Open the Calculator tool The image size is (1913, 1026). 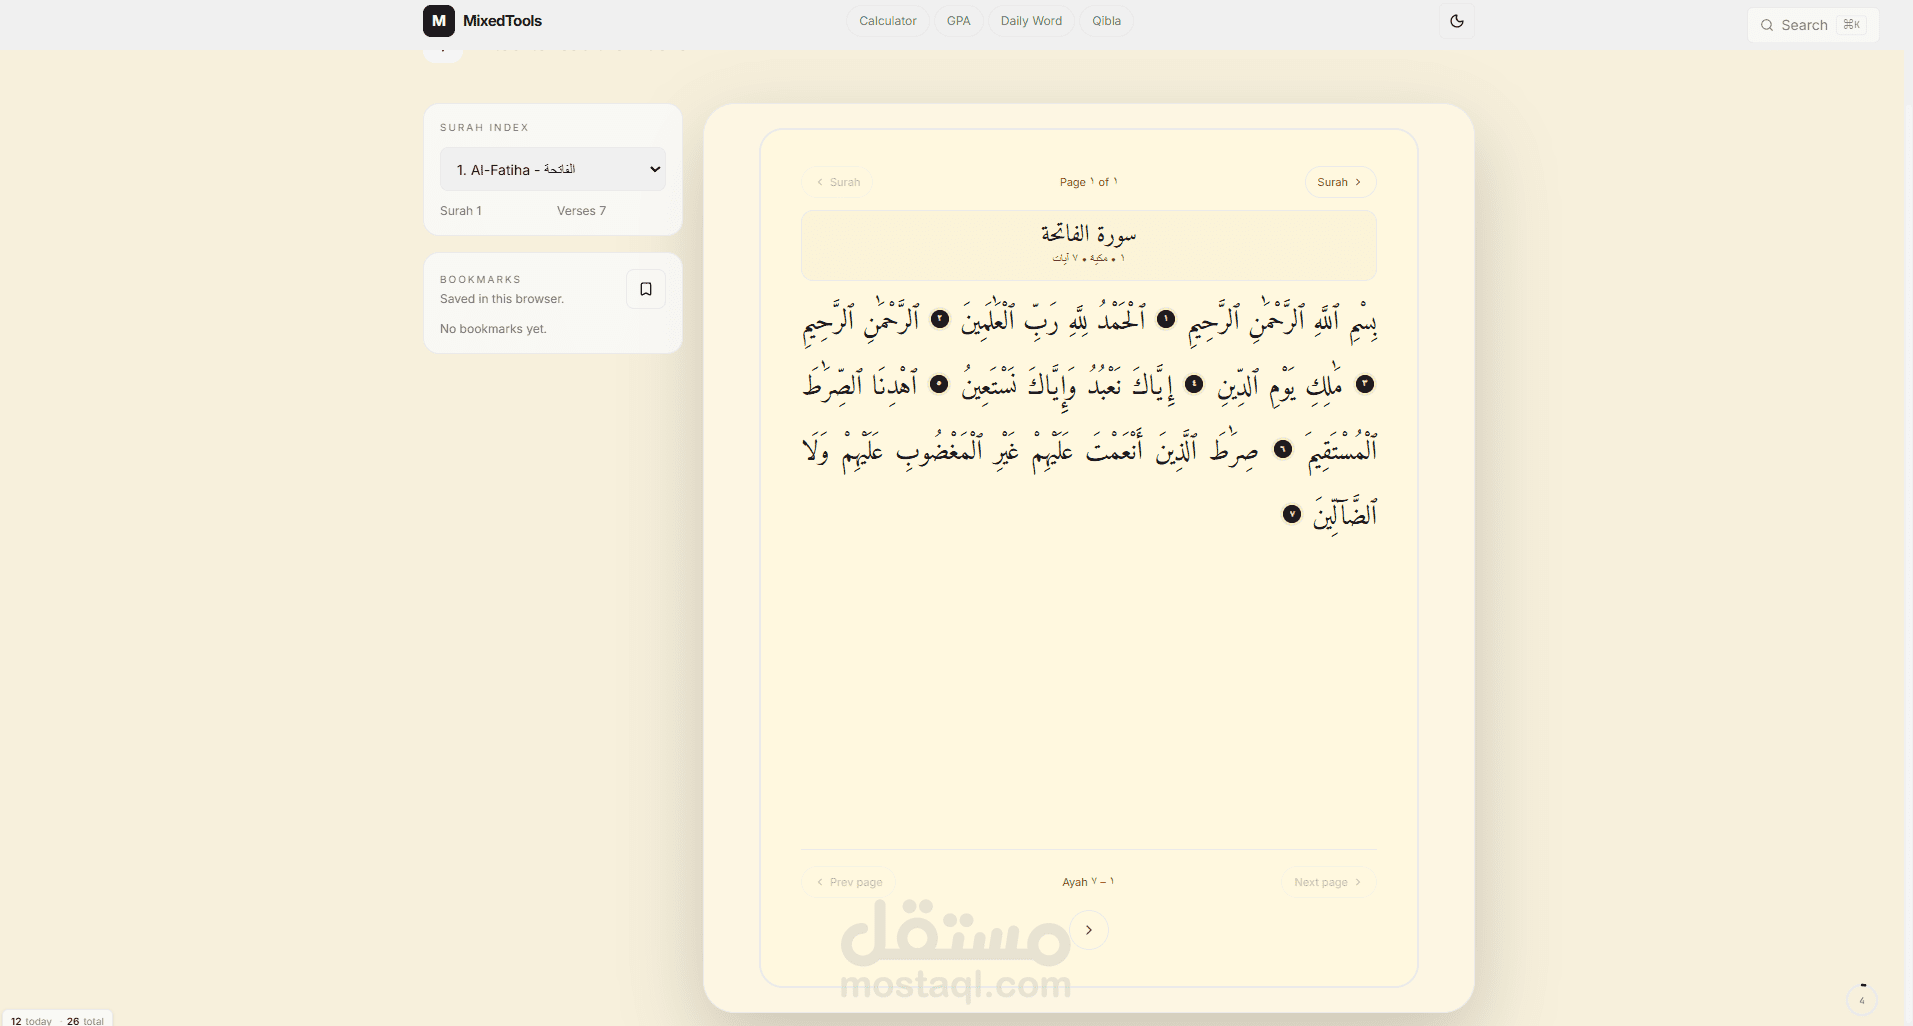pyautogui.click(x=888, y=21)
